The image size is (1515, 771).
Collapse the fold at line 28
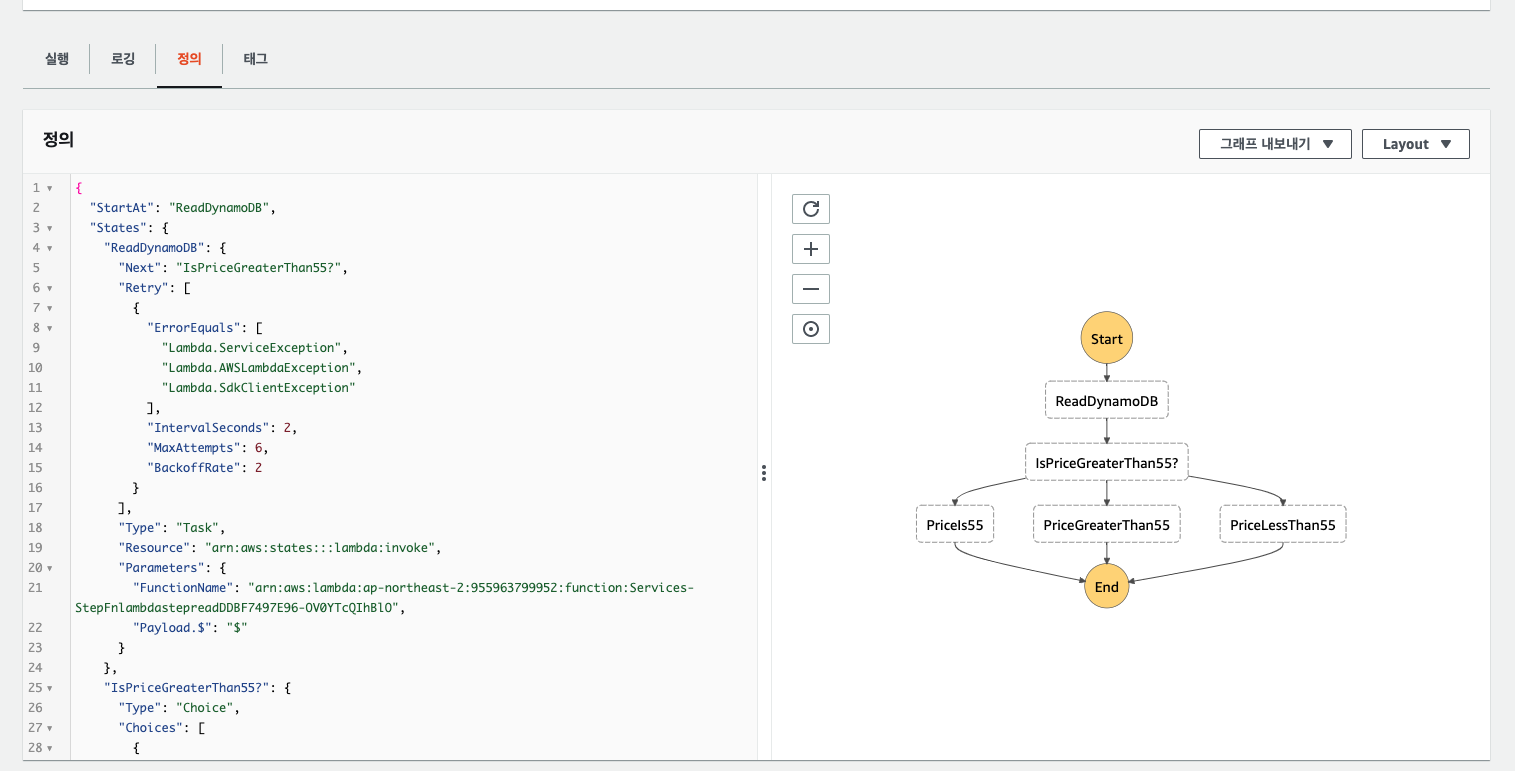(50, 748)
